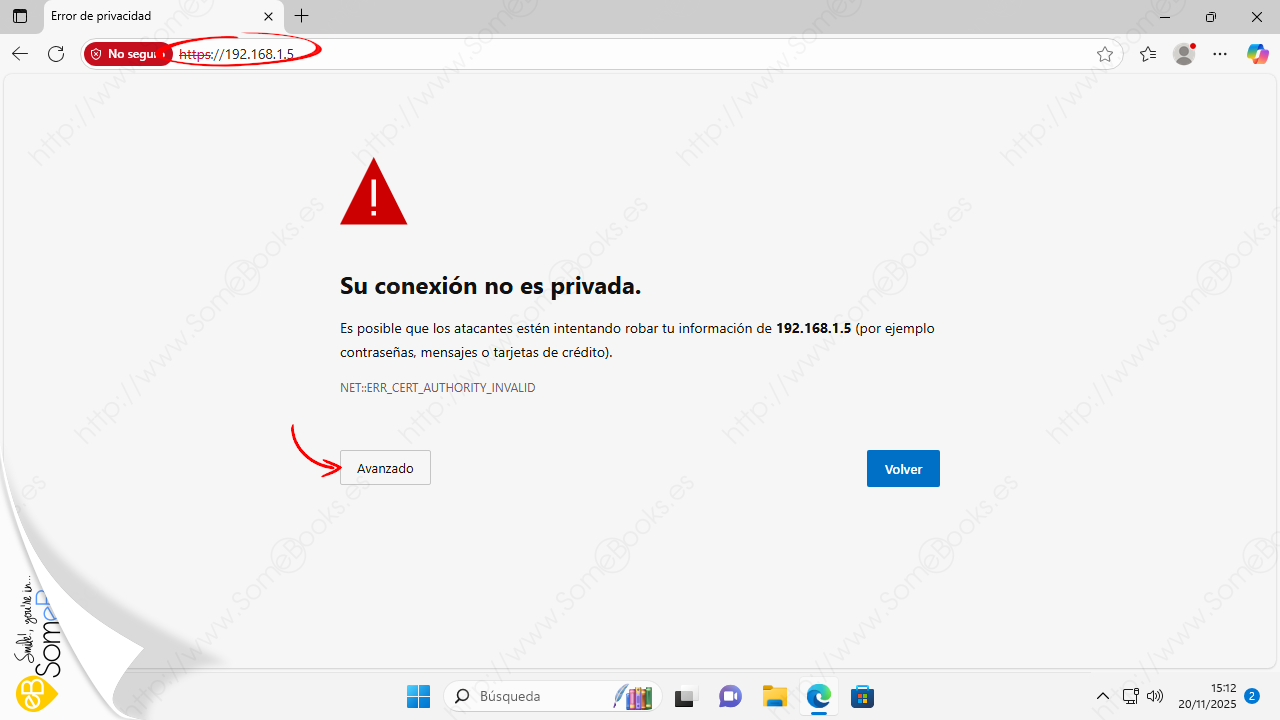Launch Copilot from the toolbar
The image size is (1280, 720).
[1257, 54]
